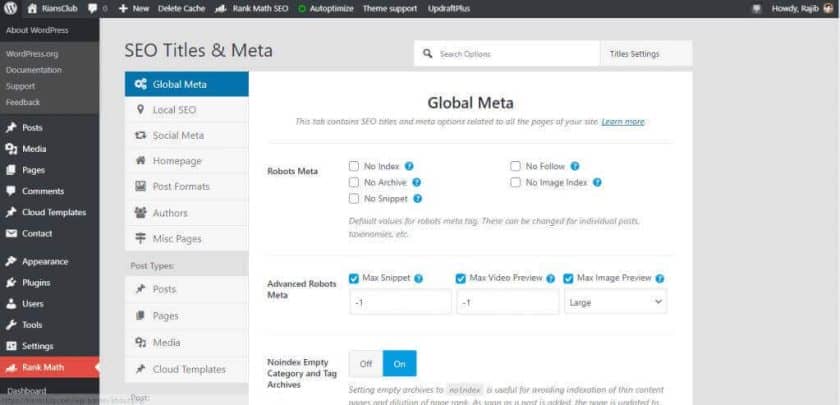Image resolution: width=840 pixels, height=405 pixels.
Task: Open the Posts tab under Post Types
Action: (186, 289)
